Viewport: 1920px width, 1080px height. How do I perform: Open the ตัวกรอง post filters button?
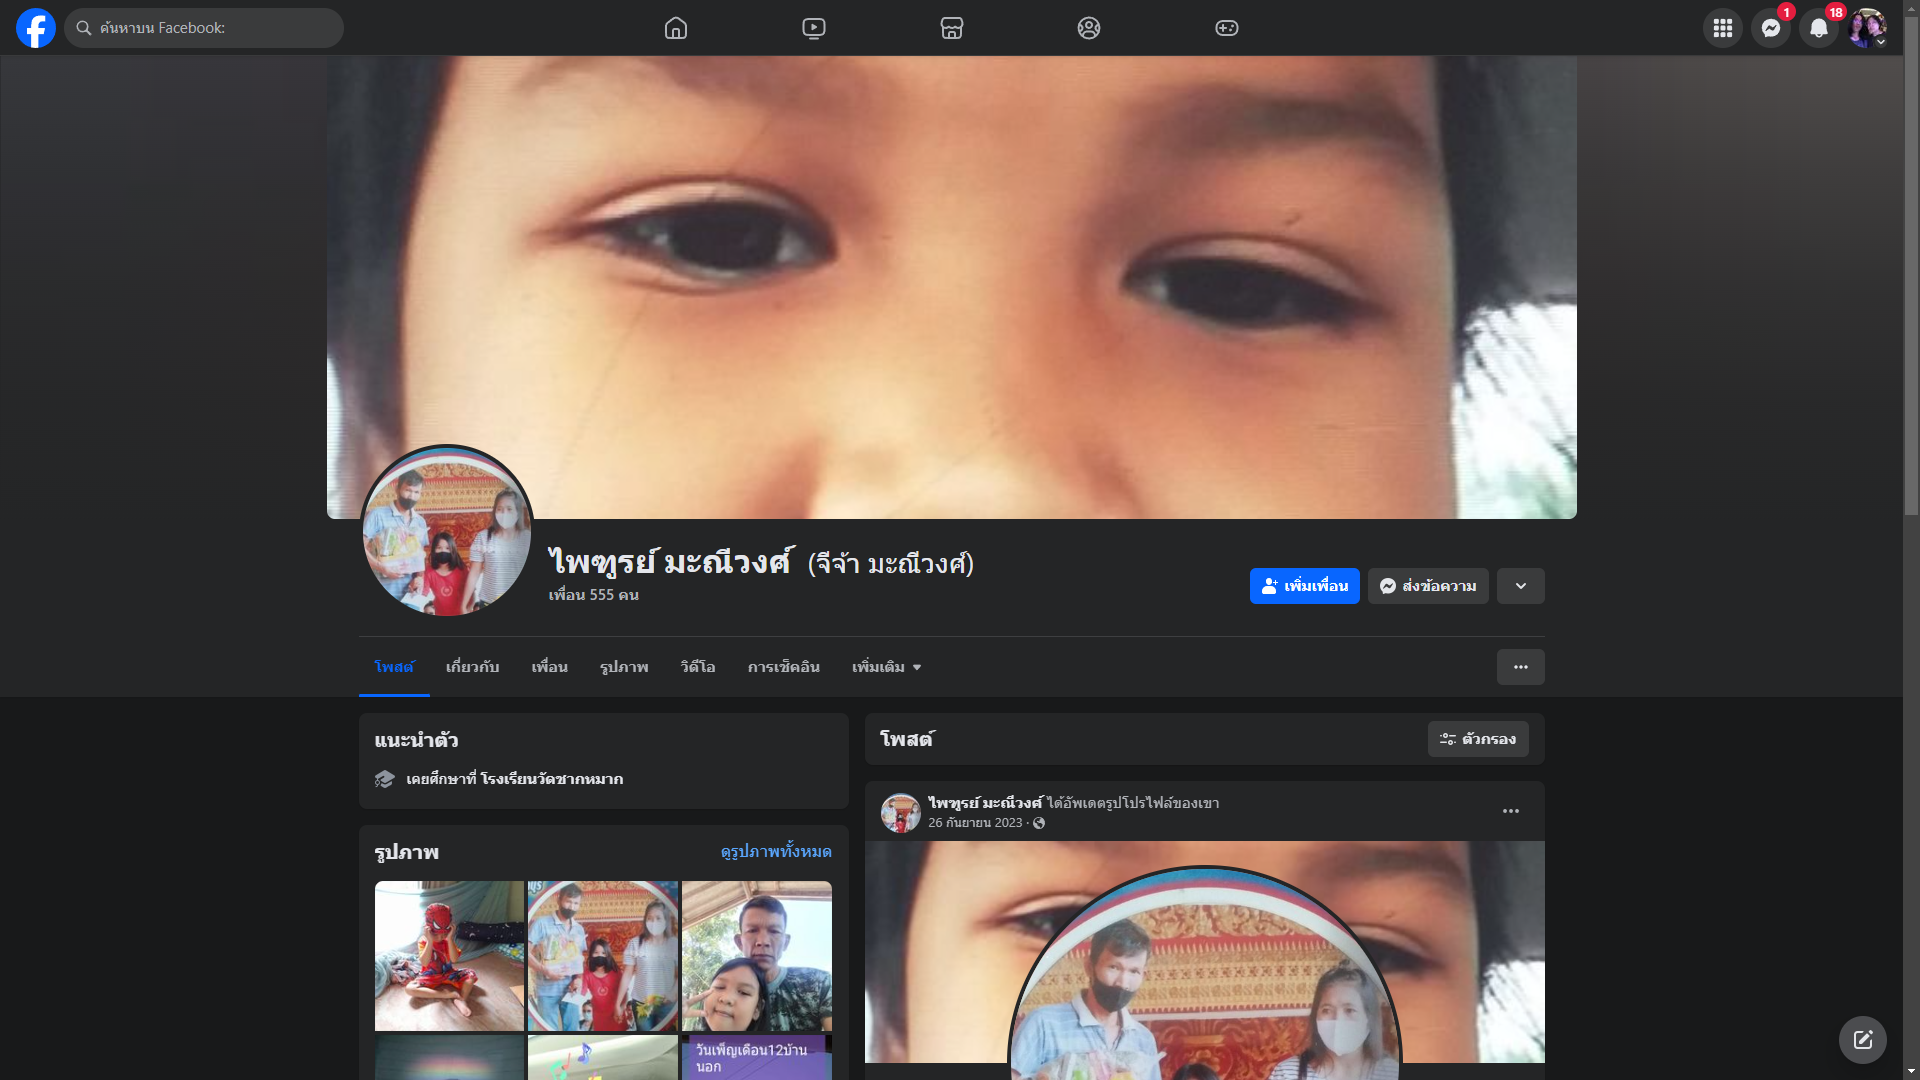pyautogui.click(x=1478, y=739)
